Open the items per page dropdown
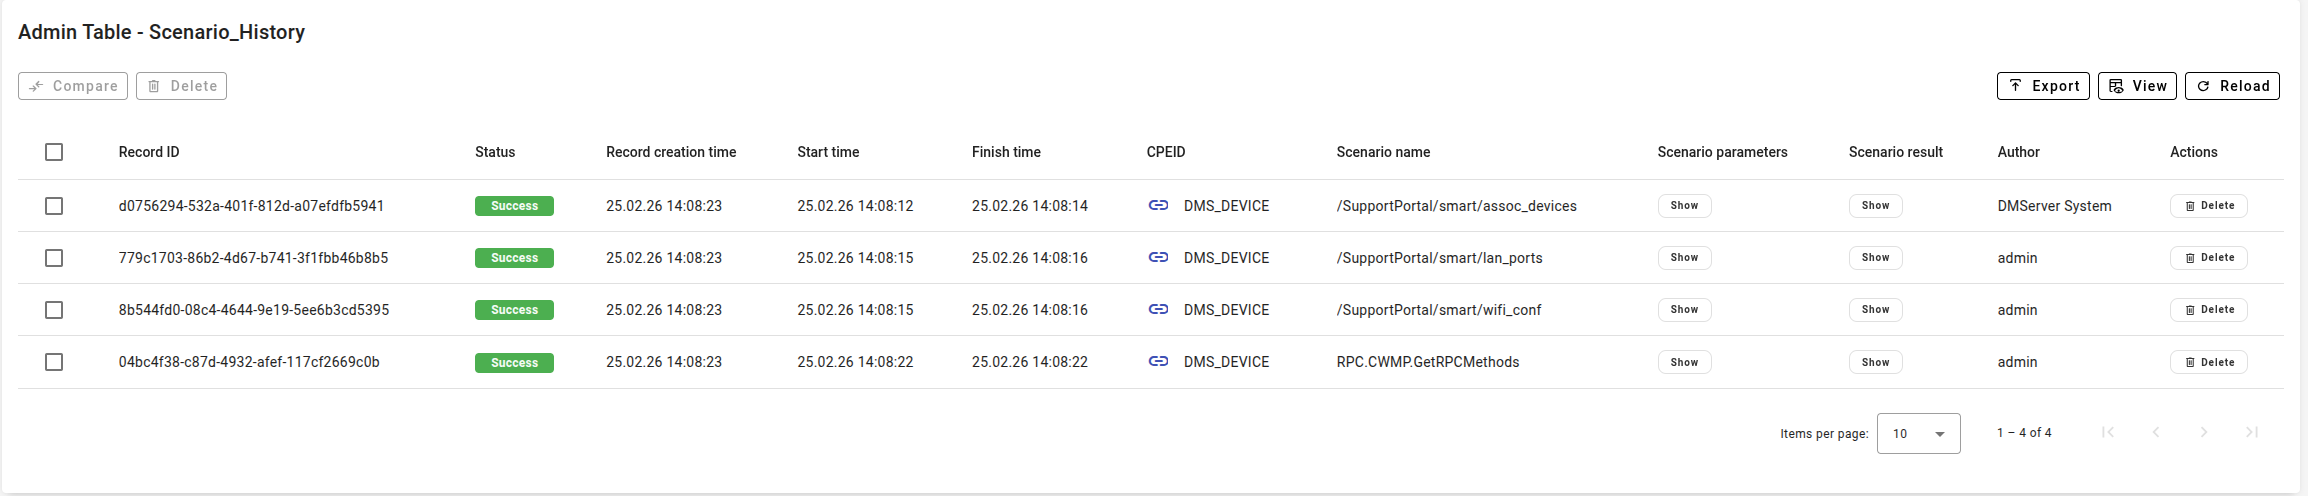This screenshot has height=496, width=2308. pyautogui.click(x=1918, y=433)
